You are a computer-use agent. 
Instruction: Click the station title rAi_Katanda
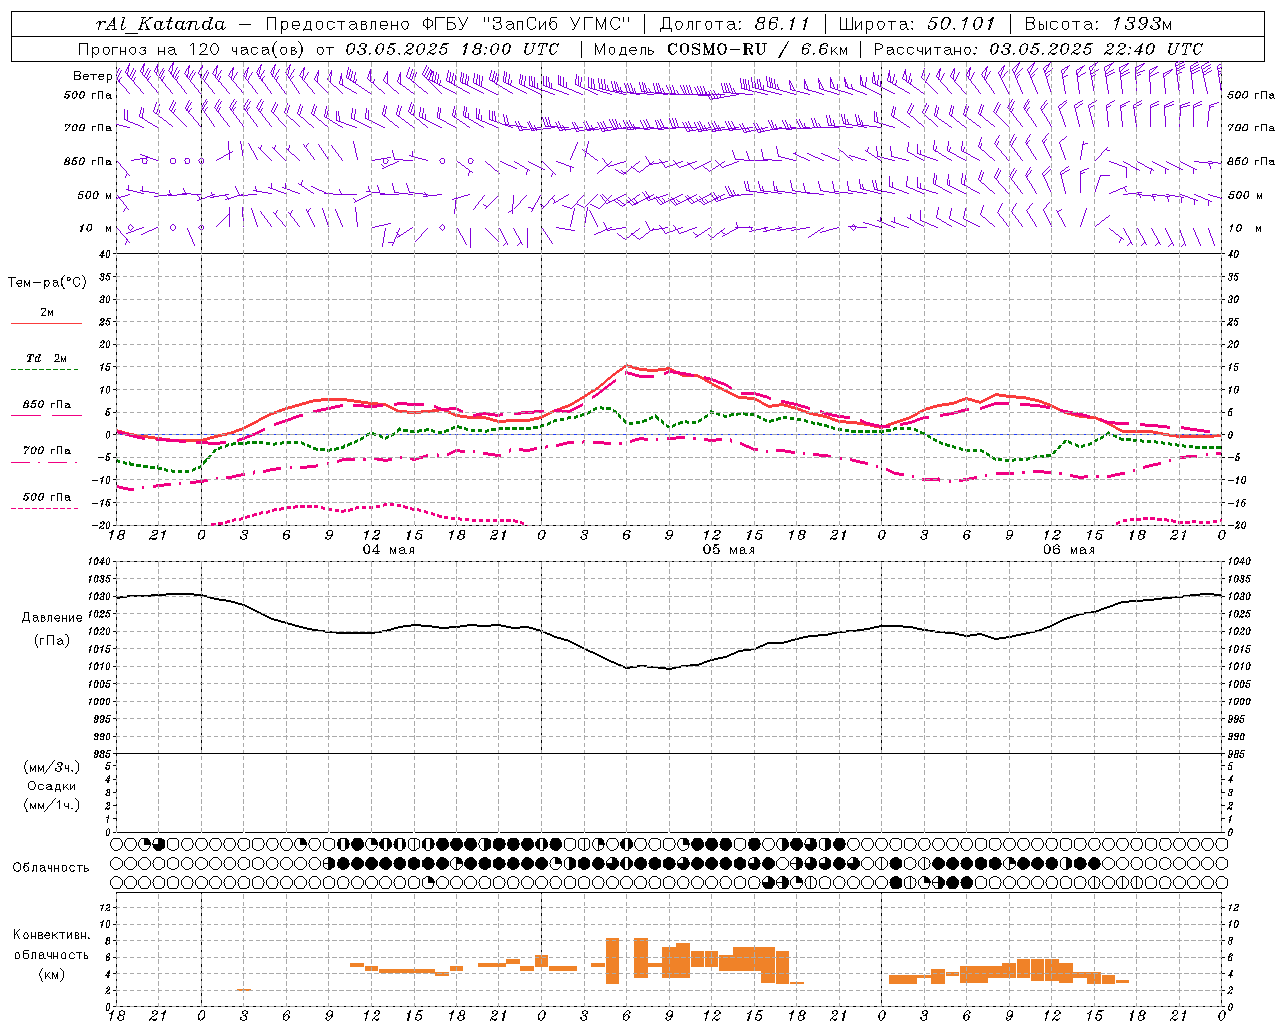(x=161, y=24)
